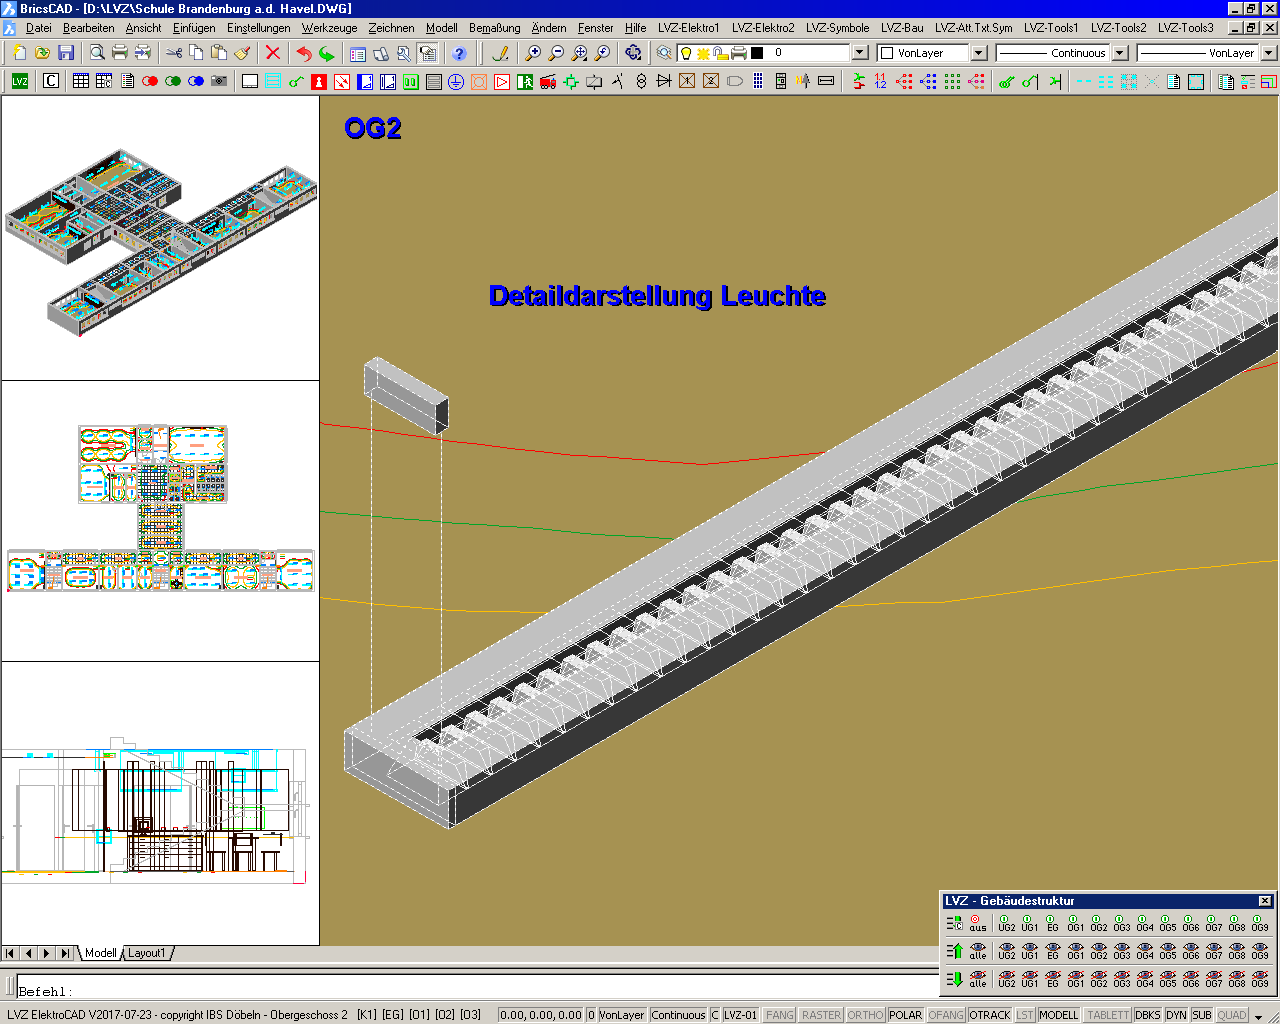Click DBKS button in status bar
Image resolution: width=1280 pixels, height=1024 pixels.
click(1147, 1015)
